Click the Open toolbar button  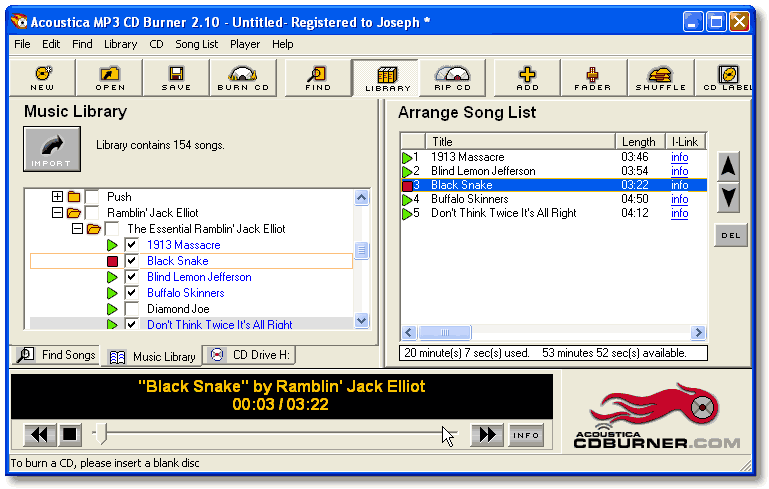(110, 77)
